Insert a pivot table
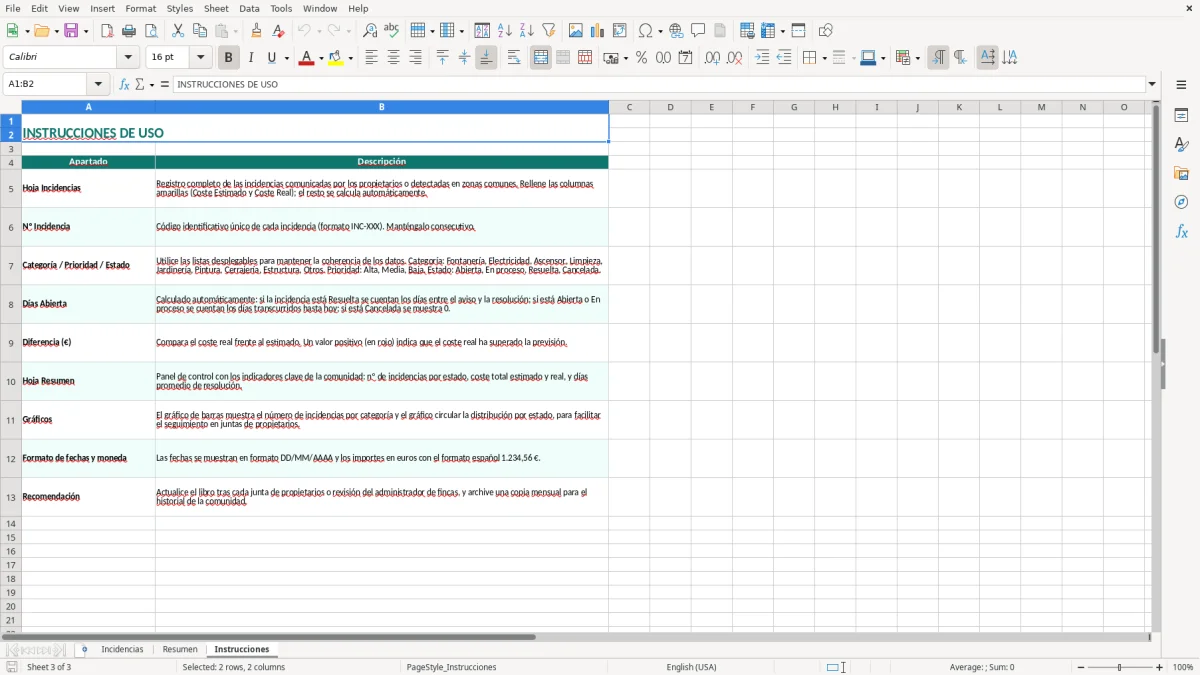The height and width of the screenshot is (675, 1200). [x=620, y=31]
